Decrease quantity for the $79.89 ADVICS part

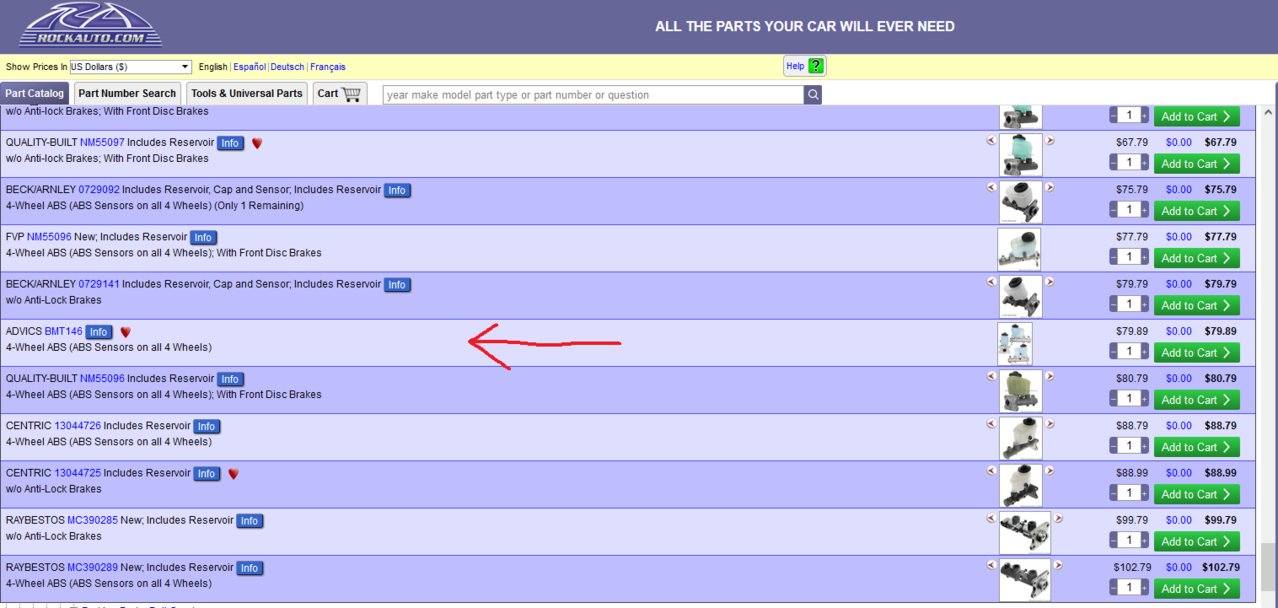(x=1114, y=352)
